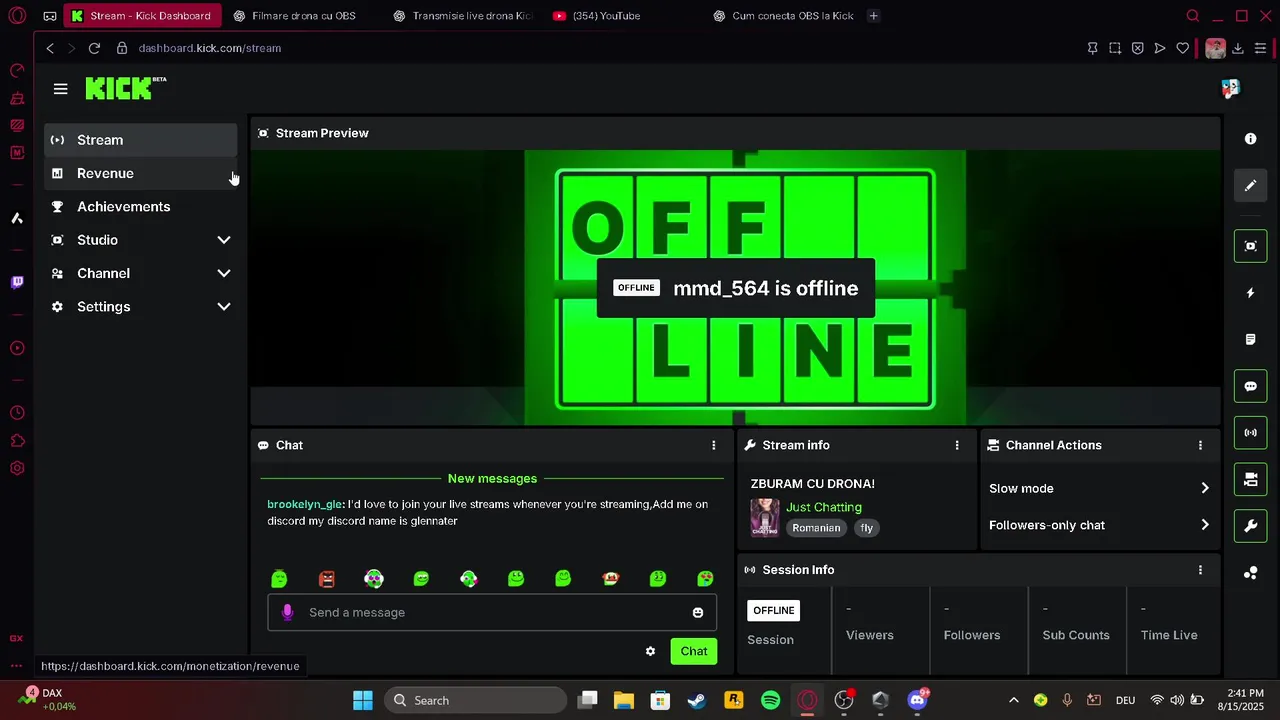Toggle the stream preview widget icon

1250,246
